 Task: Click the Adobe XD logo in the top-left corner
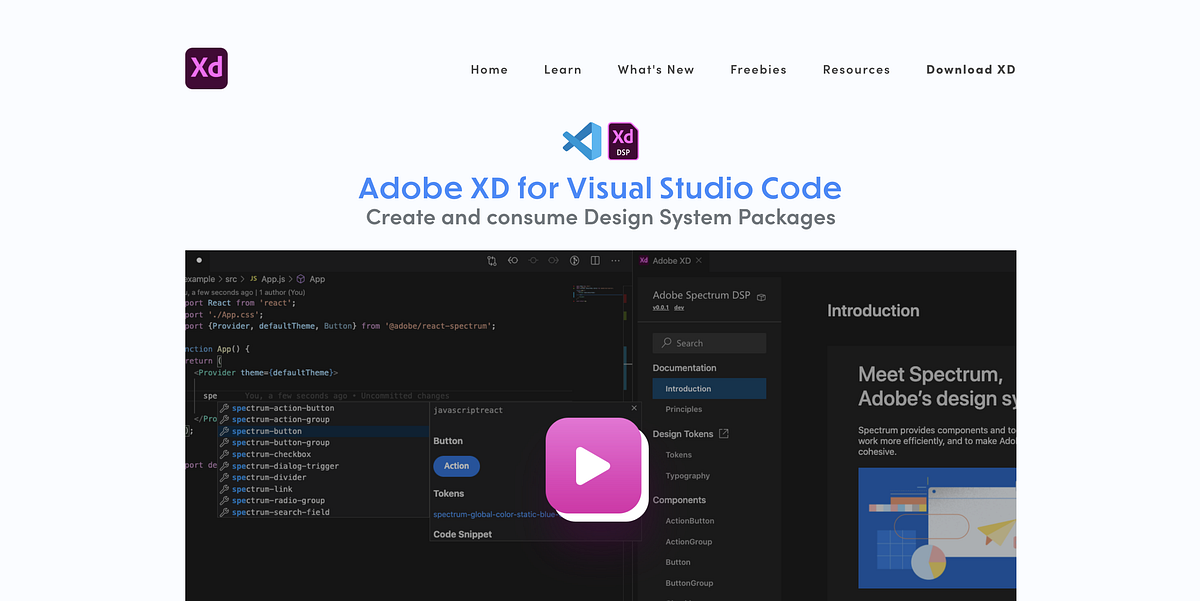pyautogui.click(x=205, y=68)
